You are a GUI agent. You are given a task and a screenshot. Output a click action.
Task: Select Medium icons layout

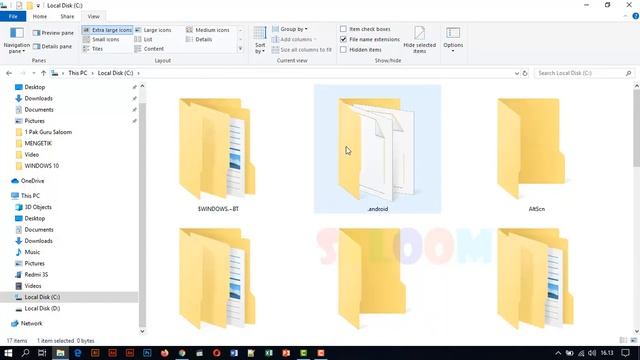point(208,30)
